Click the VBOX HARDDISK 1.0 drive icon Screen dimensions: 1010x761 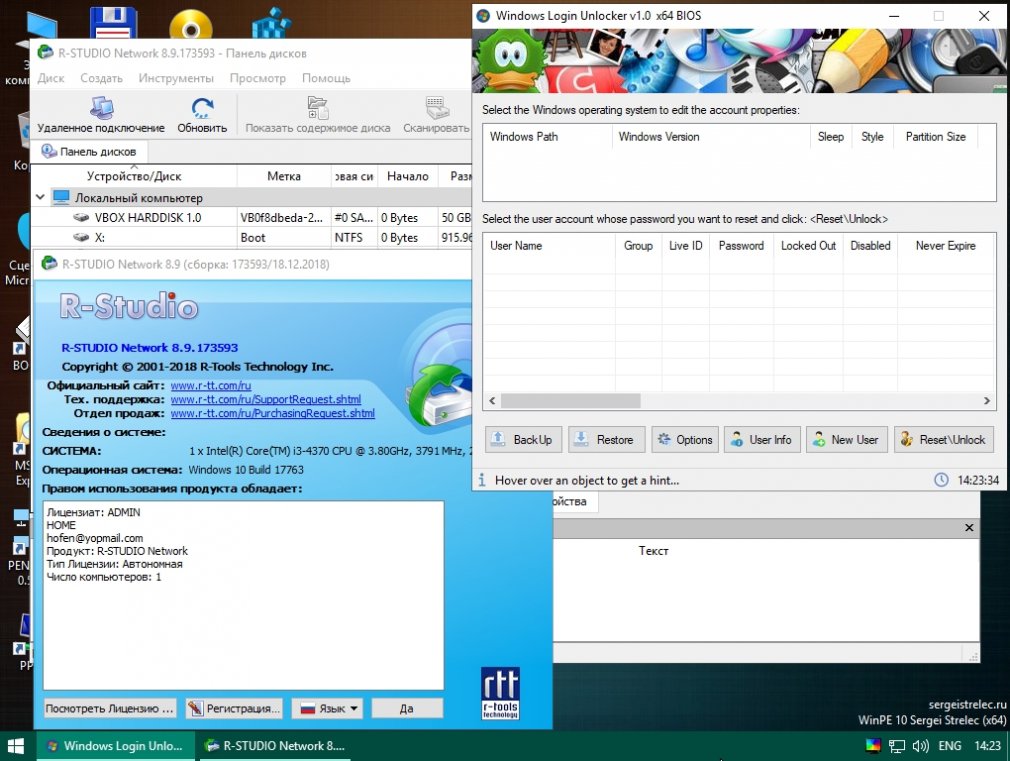81,218
